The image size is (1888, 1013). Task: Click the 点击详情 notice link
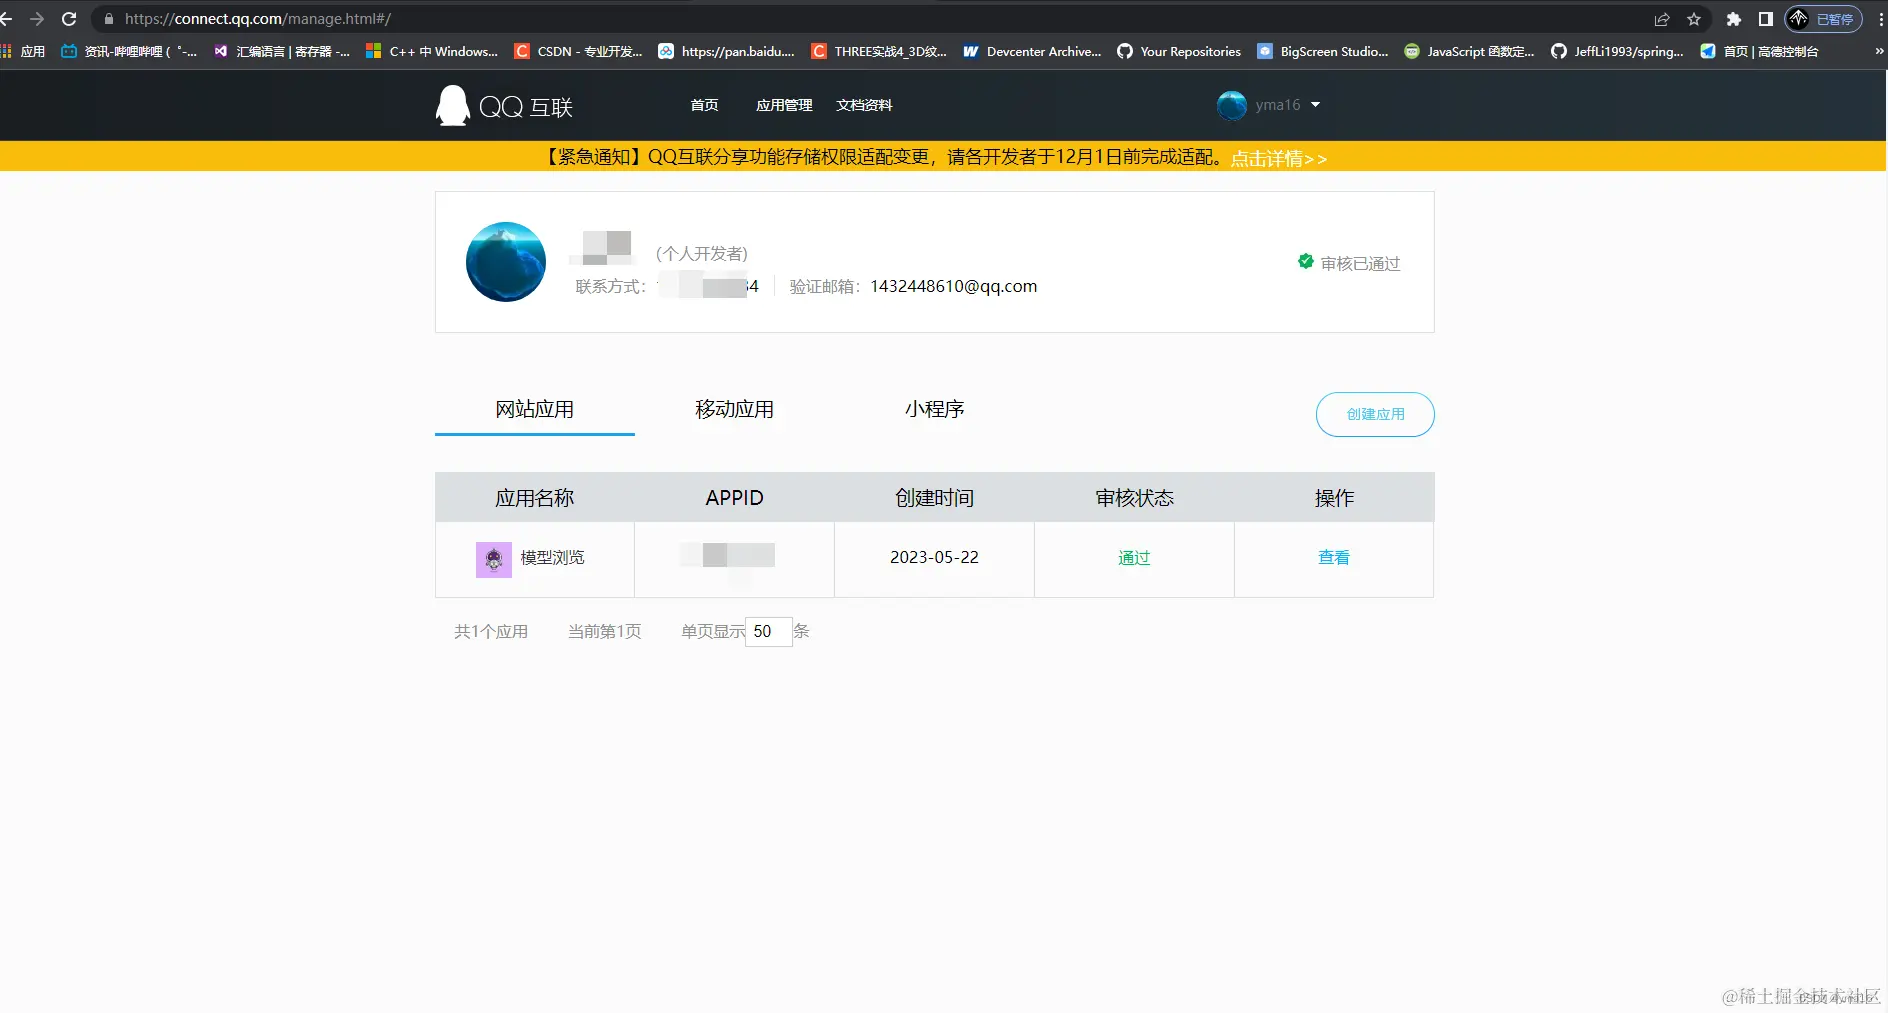(1279, 157)
